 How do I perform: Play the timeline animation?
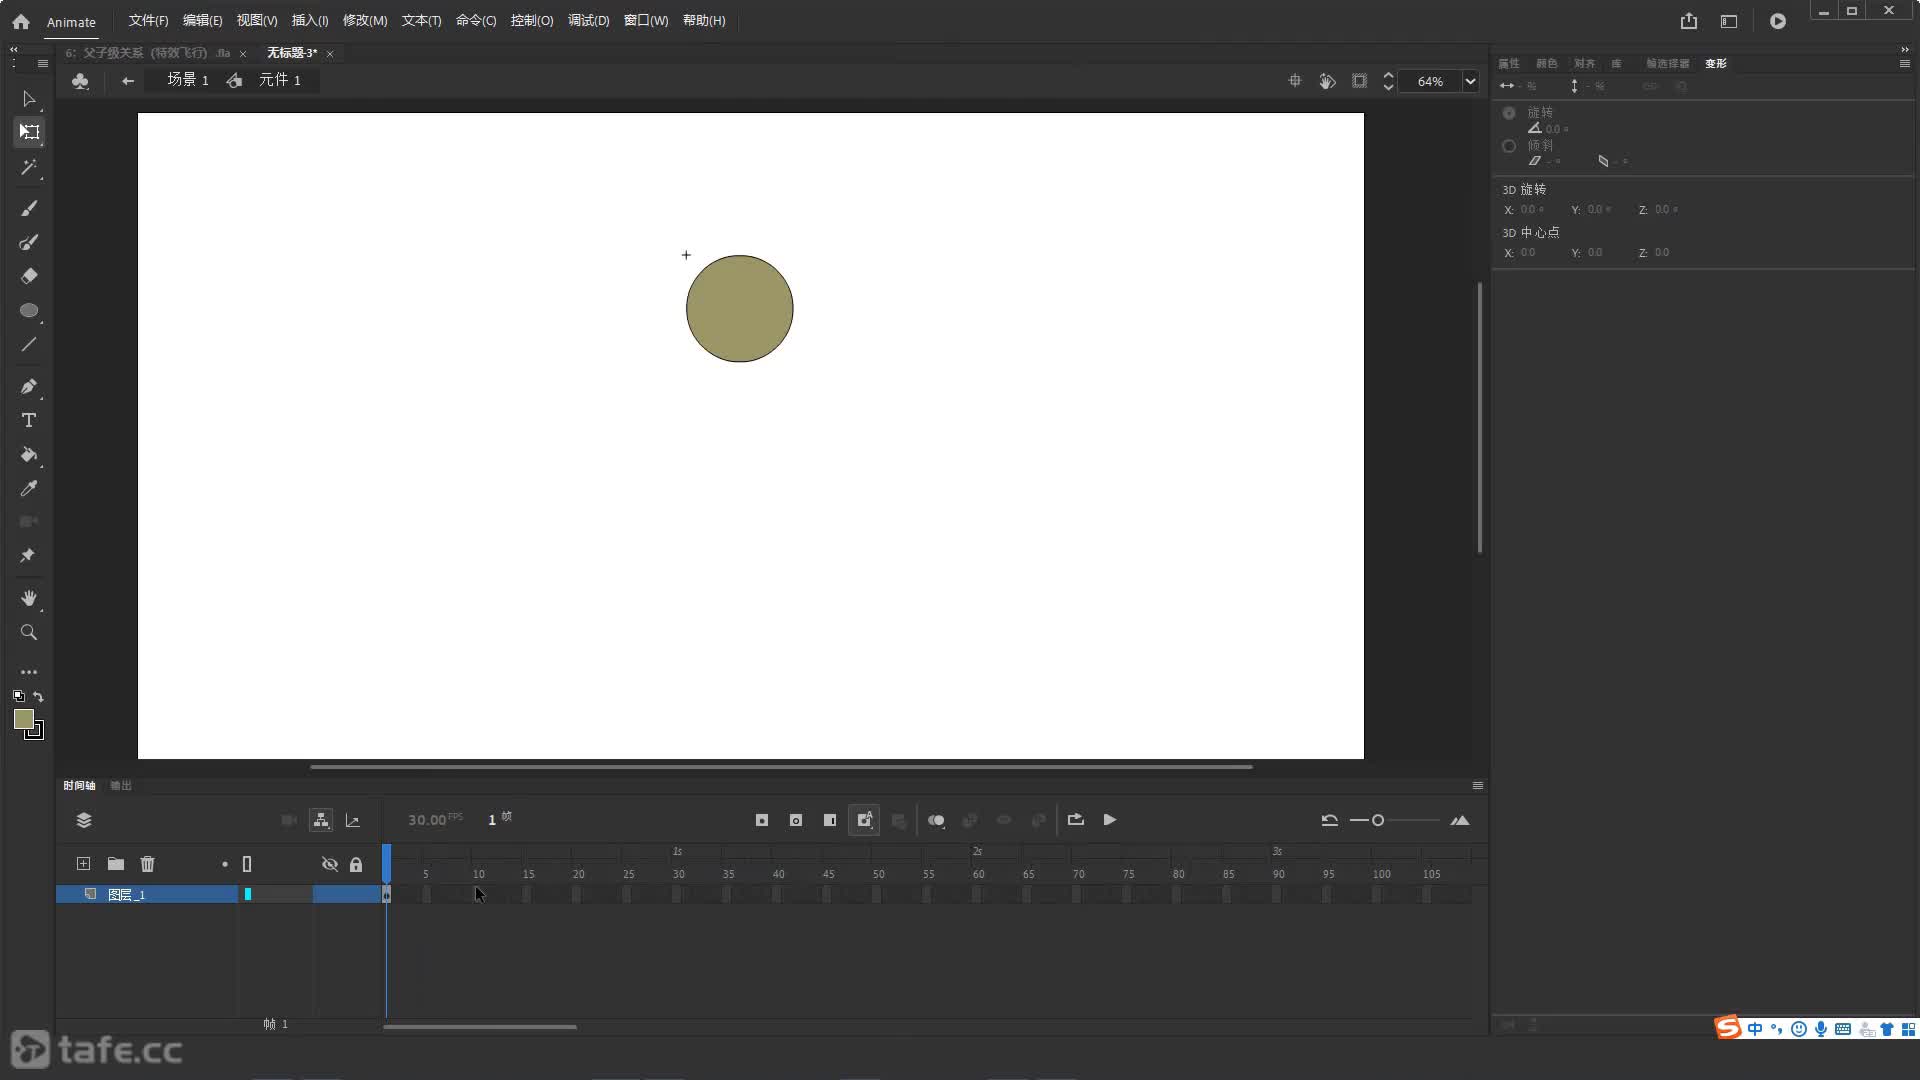coord(1110,820)
